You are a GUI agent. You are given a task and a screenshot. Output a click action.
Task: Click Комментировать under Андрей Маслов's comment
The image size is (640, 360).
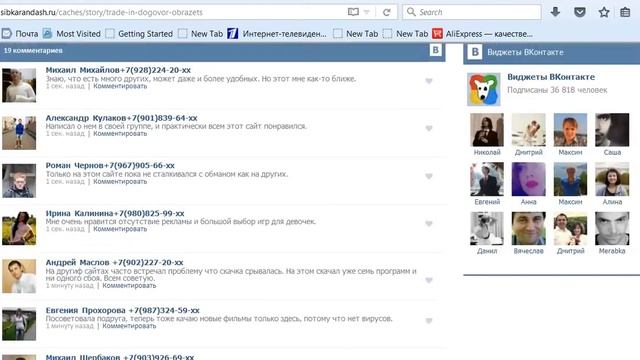pyautogui.click(x=129, y=286)
